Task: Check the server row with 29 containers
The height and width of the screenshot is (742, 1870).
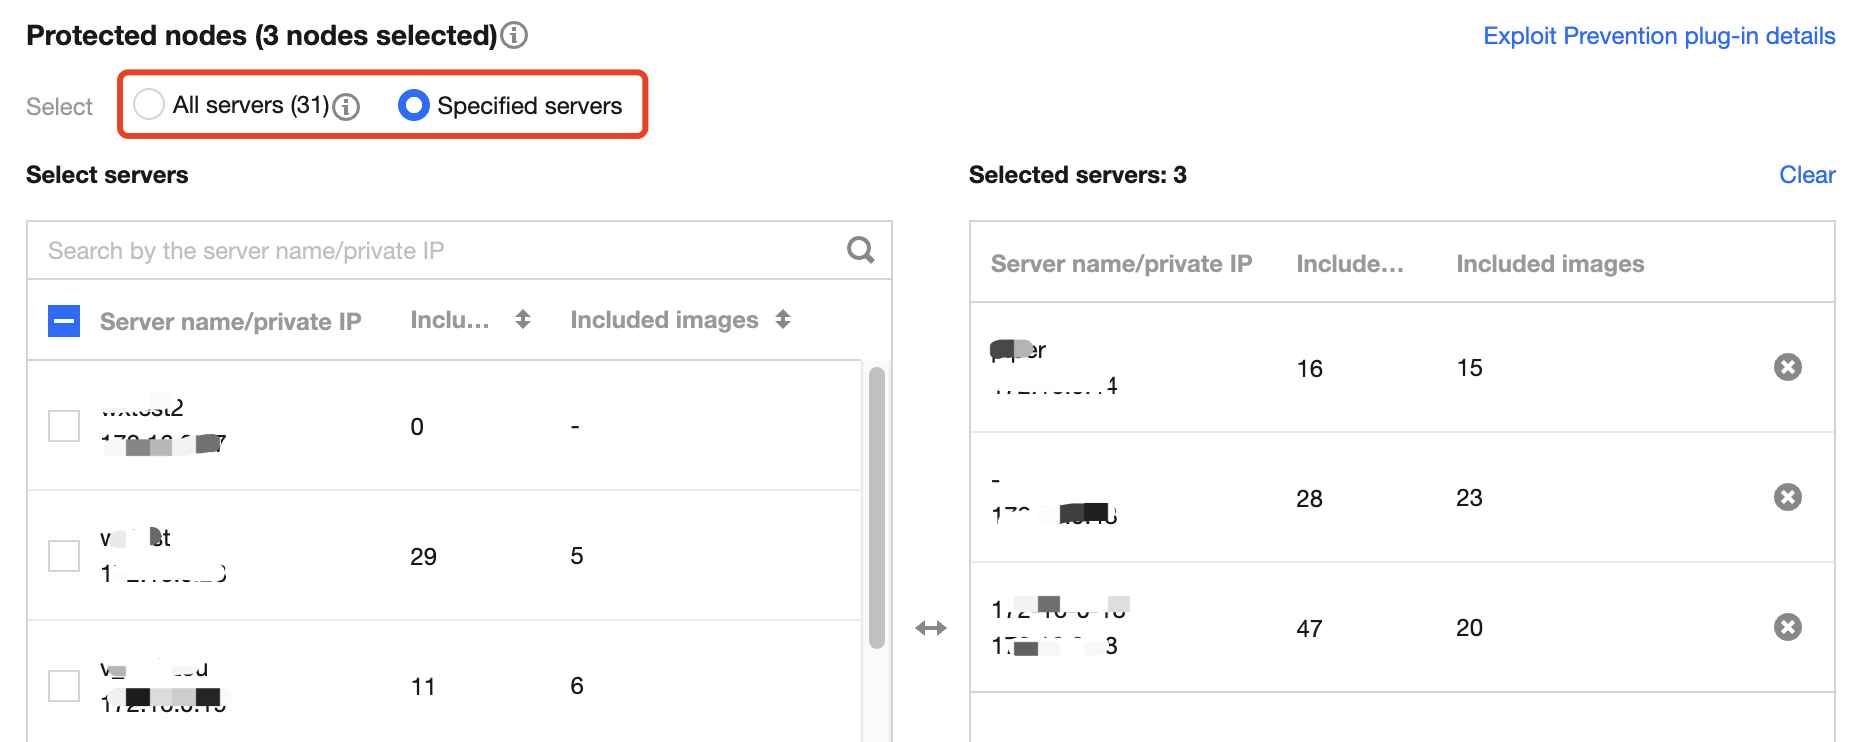Action: point(64,556)
